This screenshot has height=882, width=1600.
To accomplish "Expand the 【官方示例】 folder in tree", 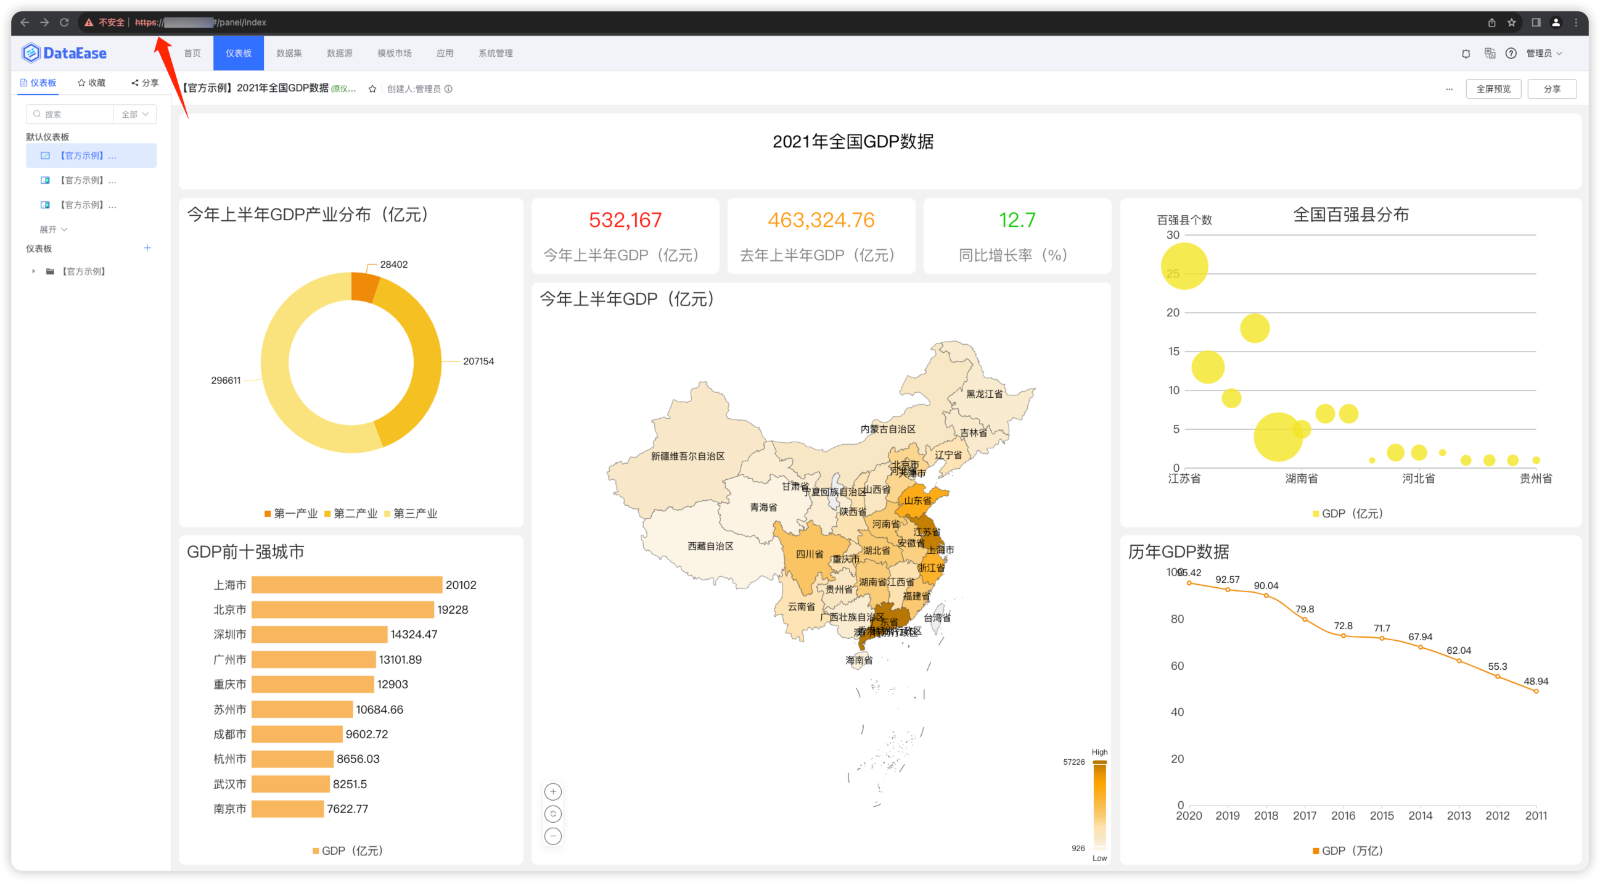I will 33,272.
